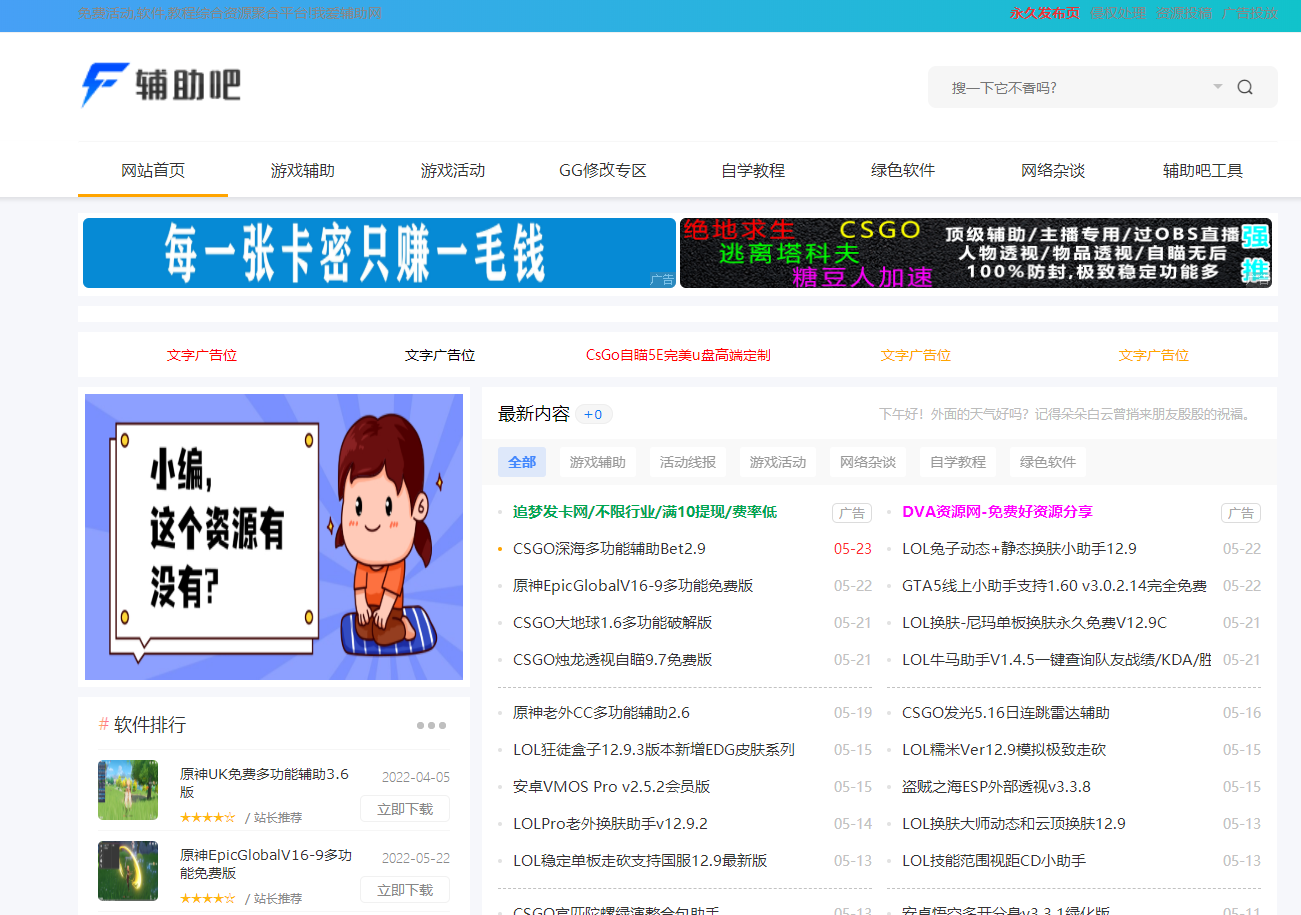This screenshot has width=1301, height=915.
Task: Open the 绿色软件 navigation menu
Action: [903, 170]
